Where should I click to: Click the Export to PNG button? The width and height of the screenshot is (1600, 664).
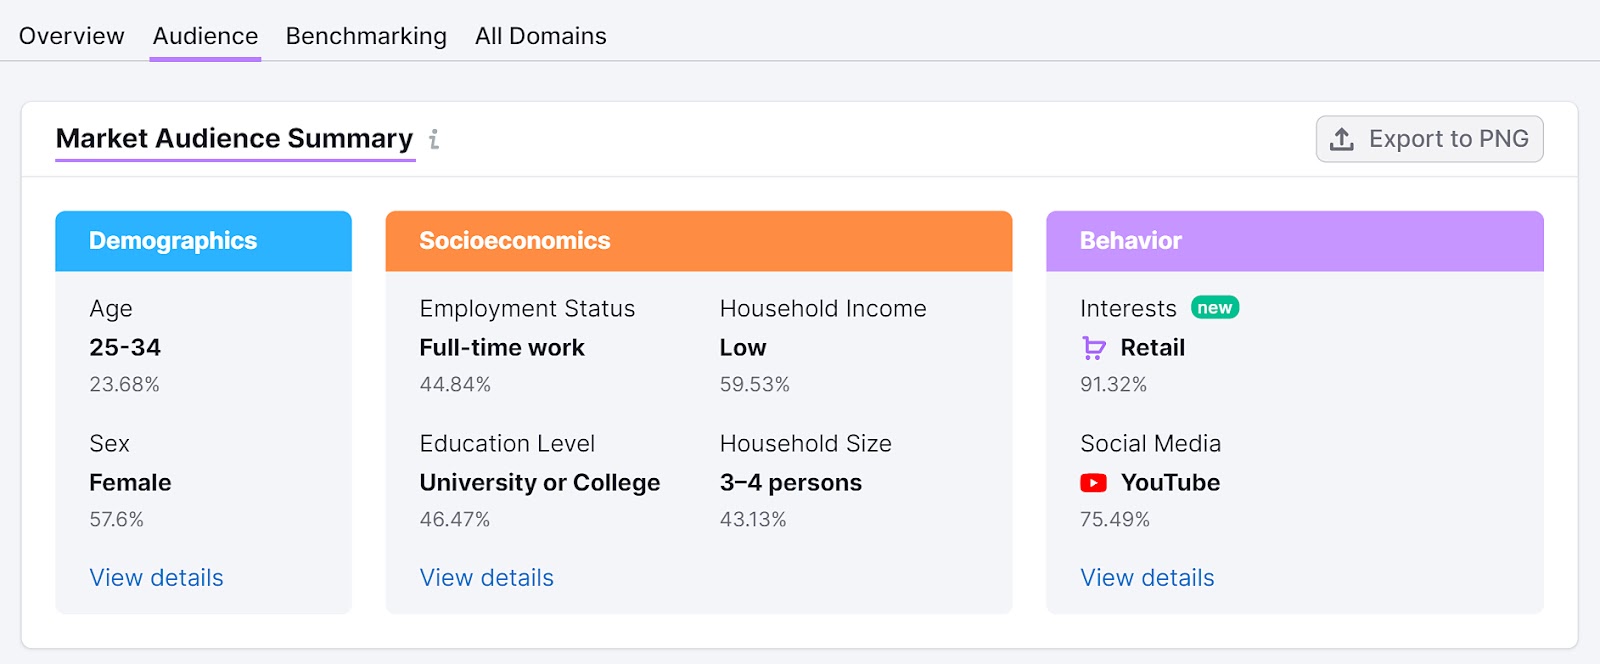[x=1429, y=140]
